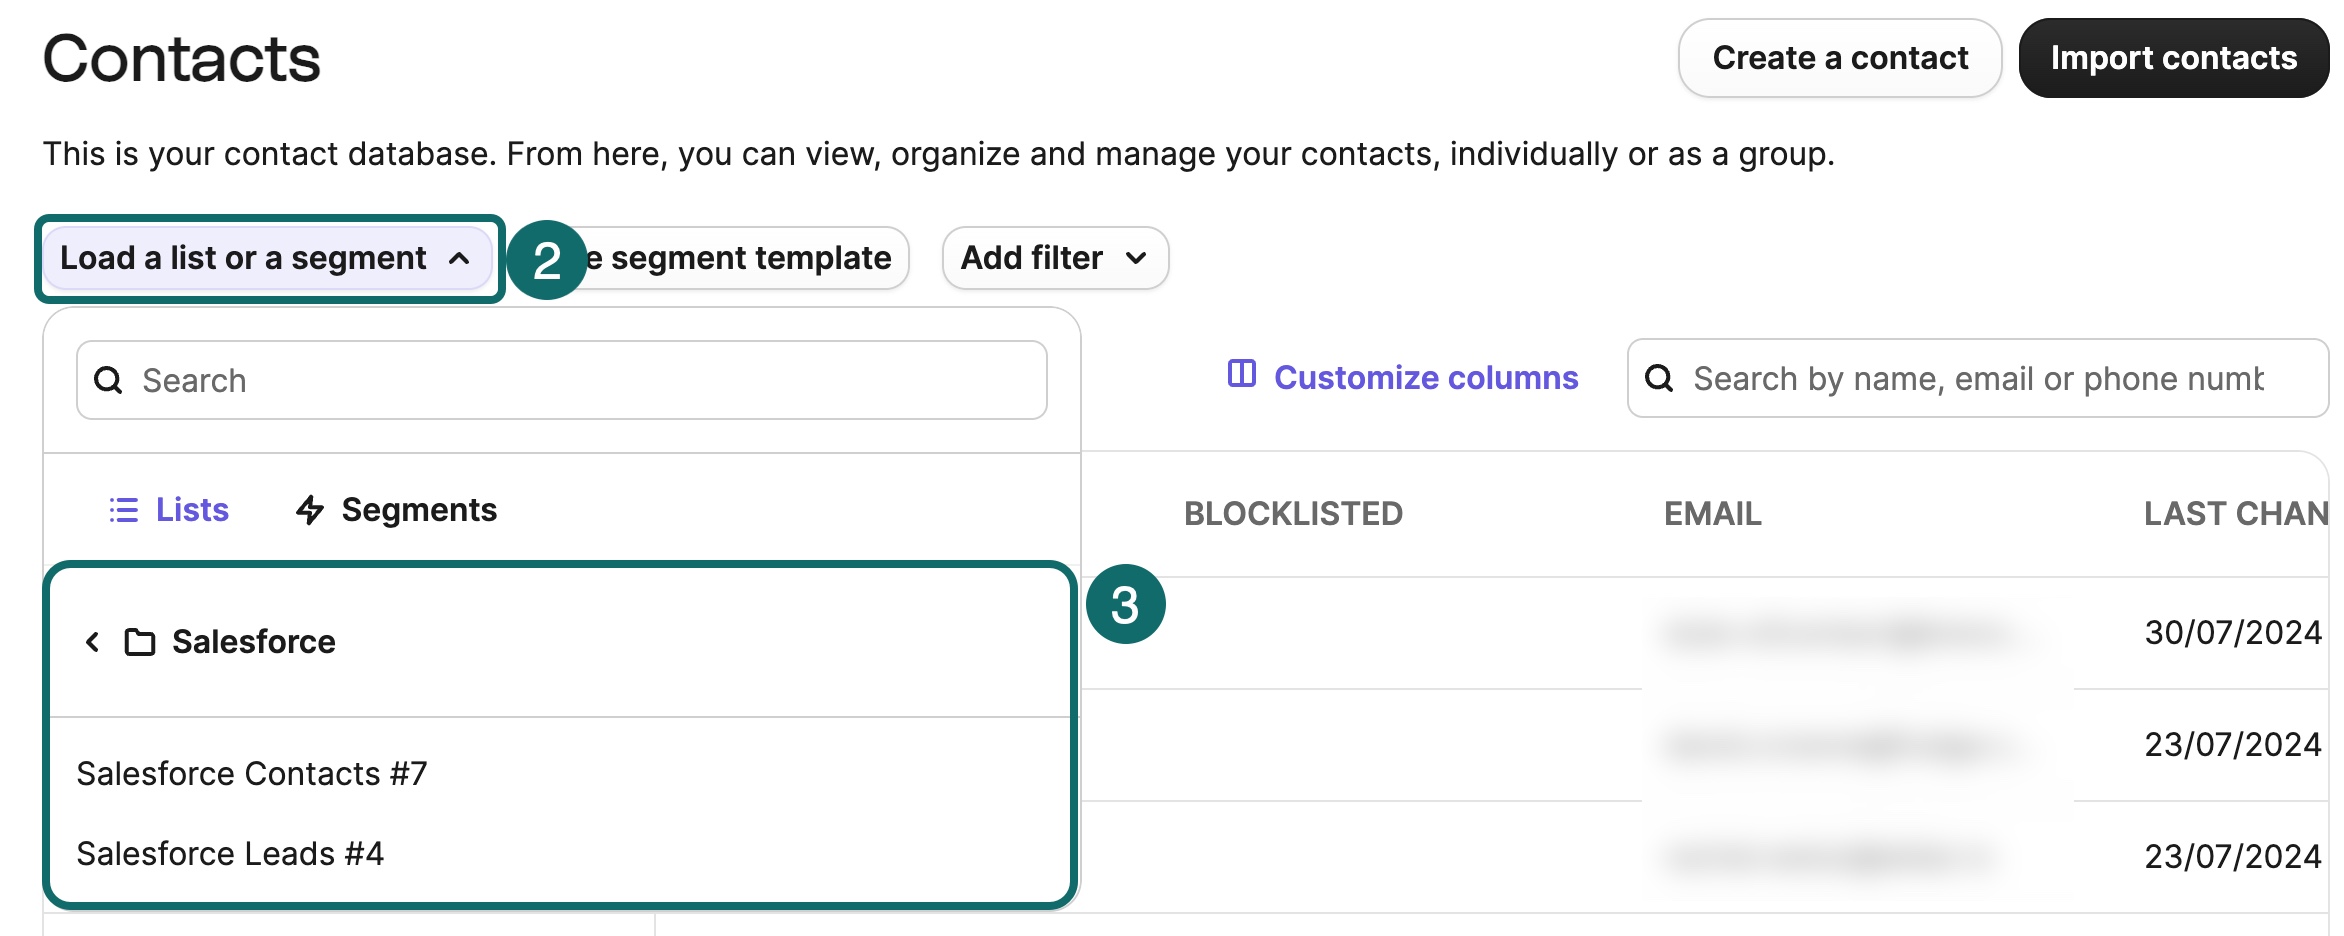Click the Search field in the list dropdown

pyautogui.click(x=562, y=380)
